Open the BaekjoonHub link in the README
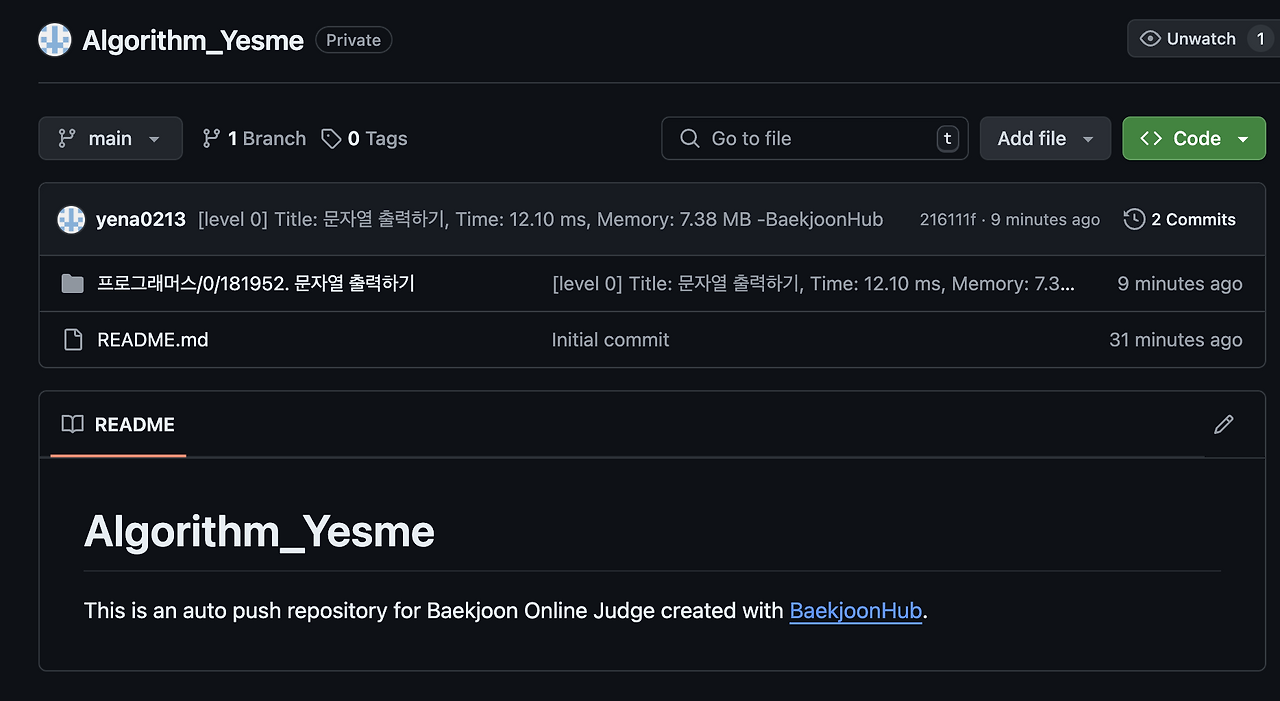 pos(855,610)
